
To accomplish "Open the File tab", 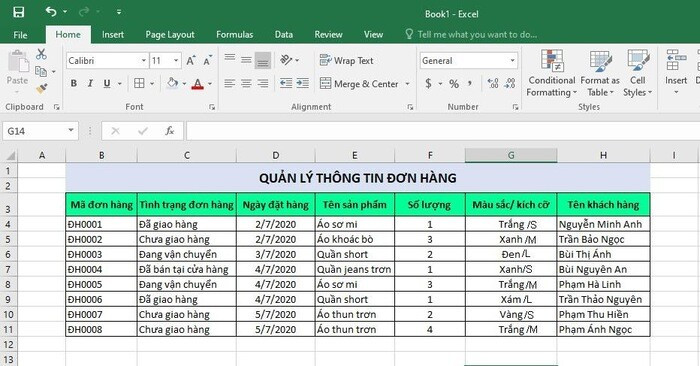I will [21, 35].
